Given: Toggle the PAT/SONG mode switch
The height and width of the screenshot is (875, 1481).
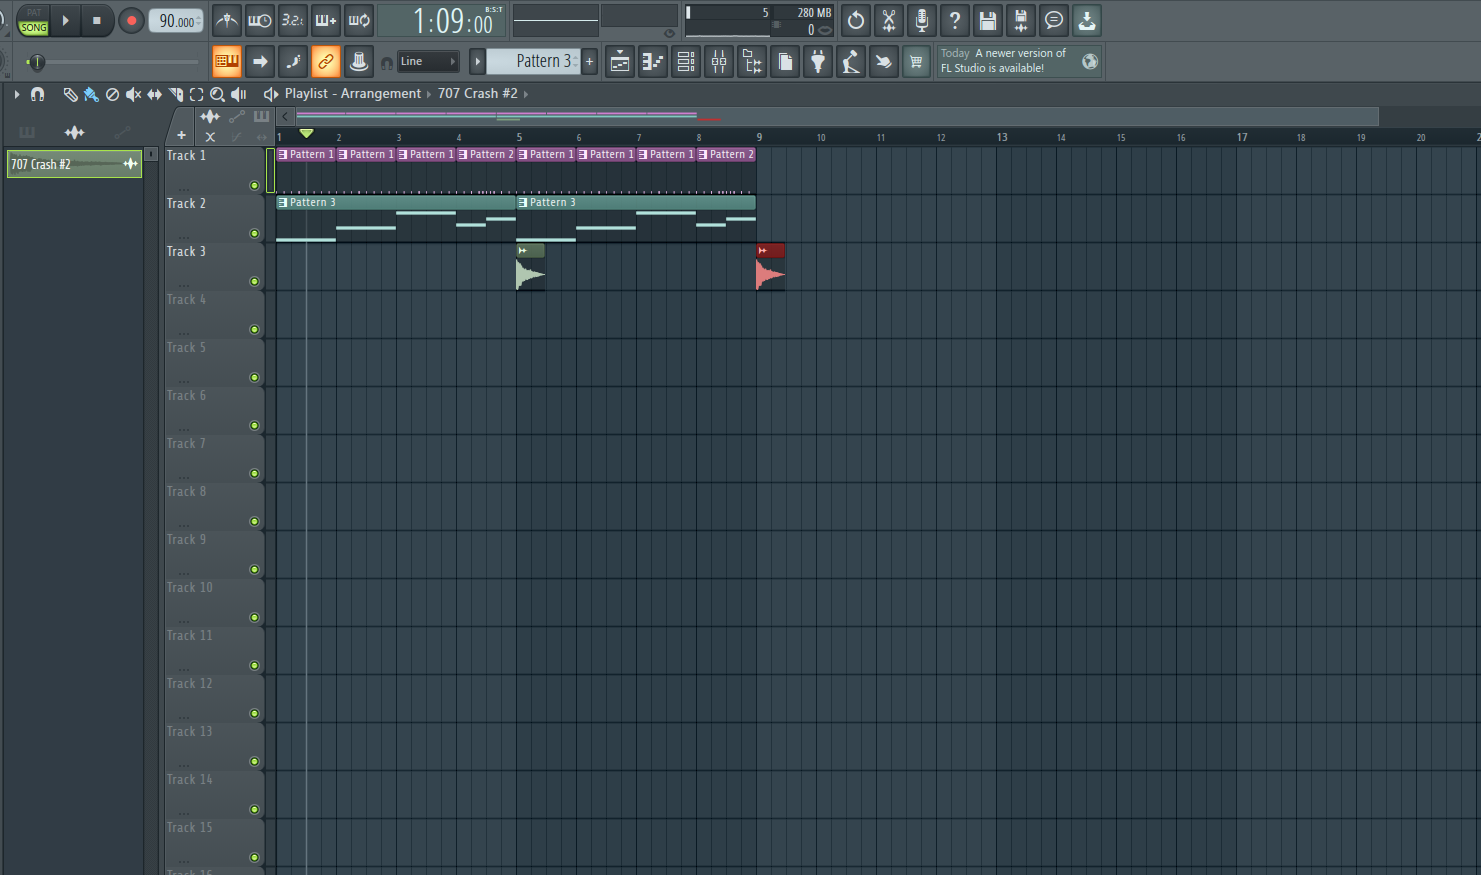Looking at the screenshot, I should click(x=33, y=20).
